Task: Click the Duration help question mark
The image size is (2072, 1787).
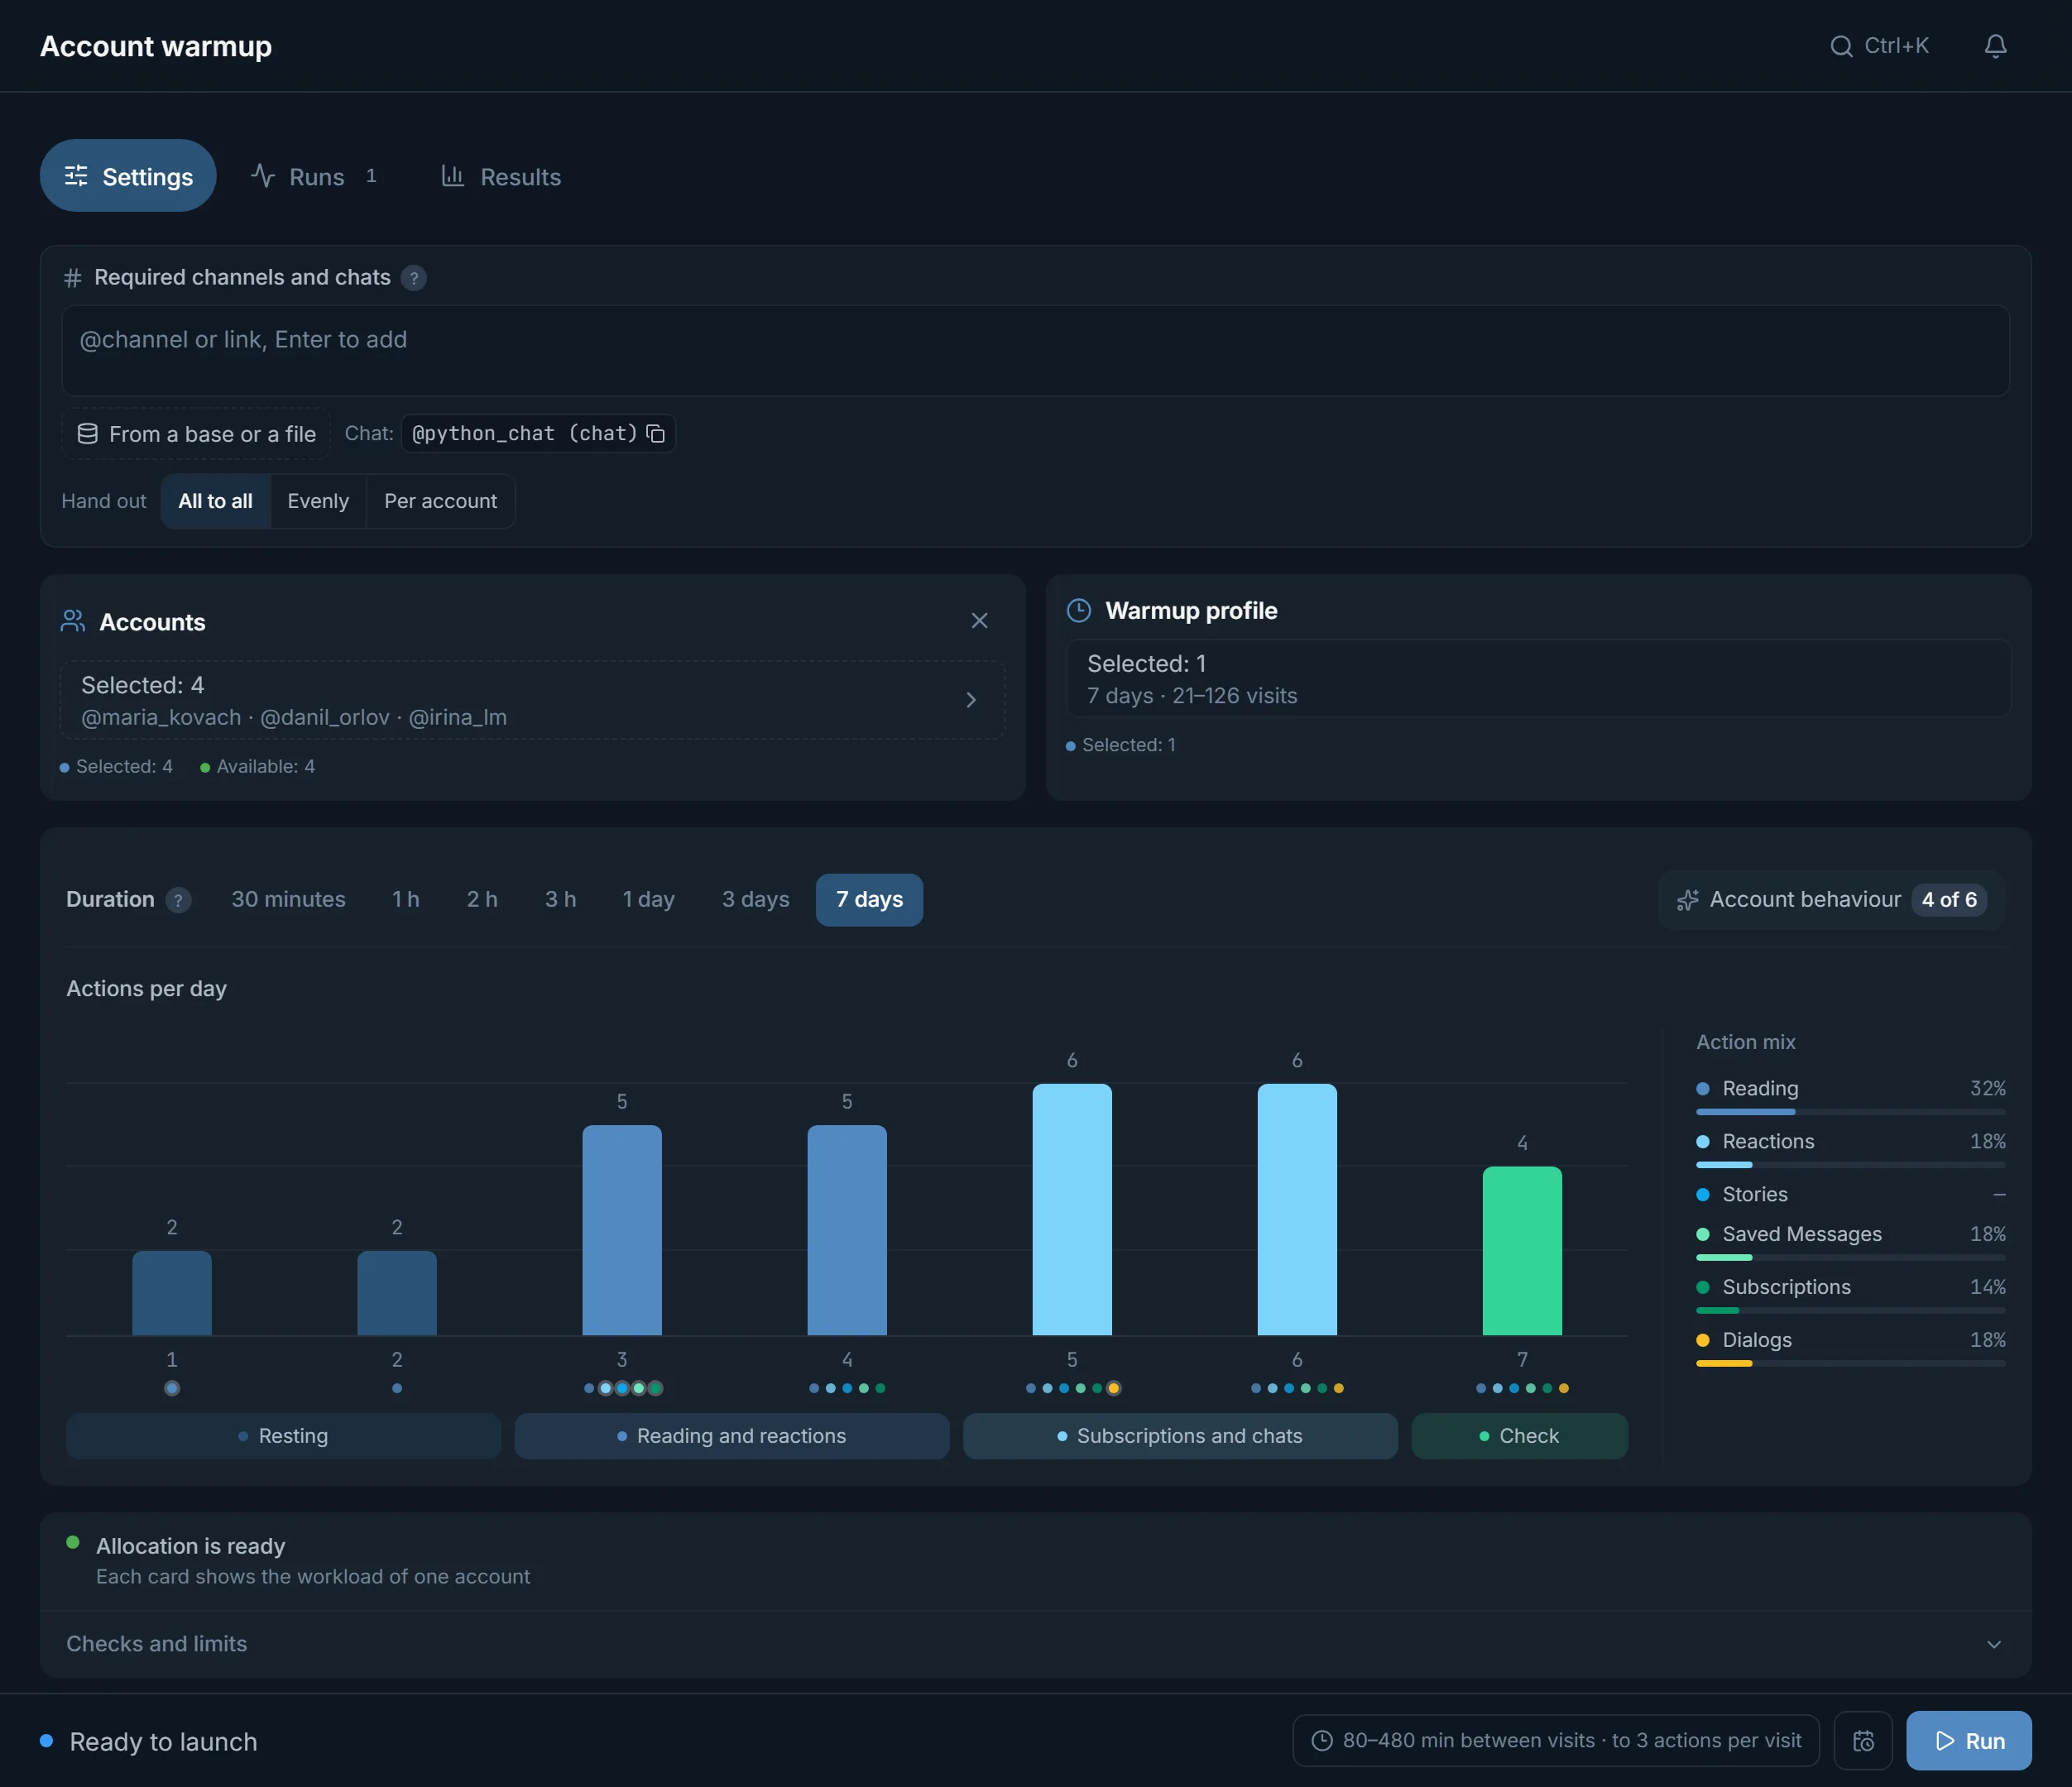Action: tap(178, 900)
